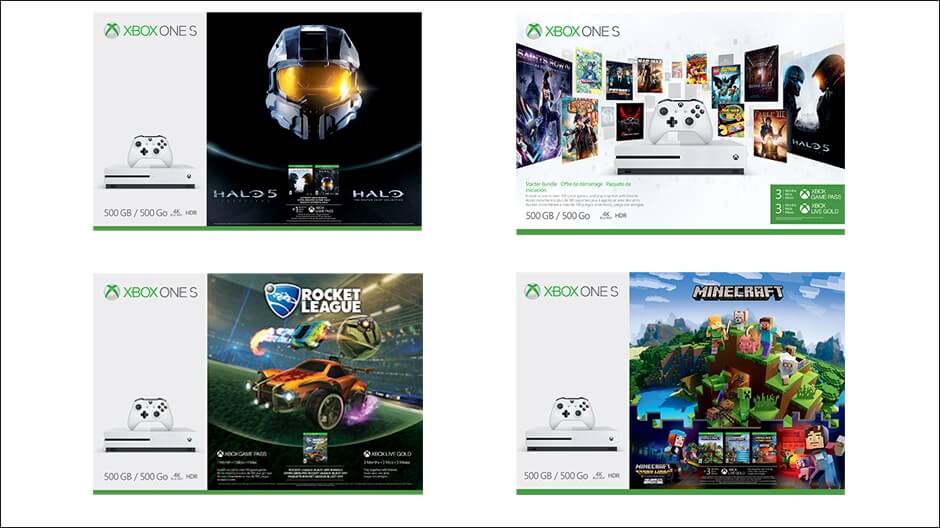Click the white controller on the Halo bundle box
Viewport: 940px width, 528px height.
click(x=150, y=151)
